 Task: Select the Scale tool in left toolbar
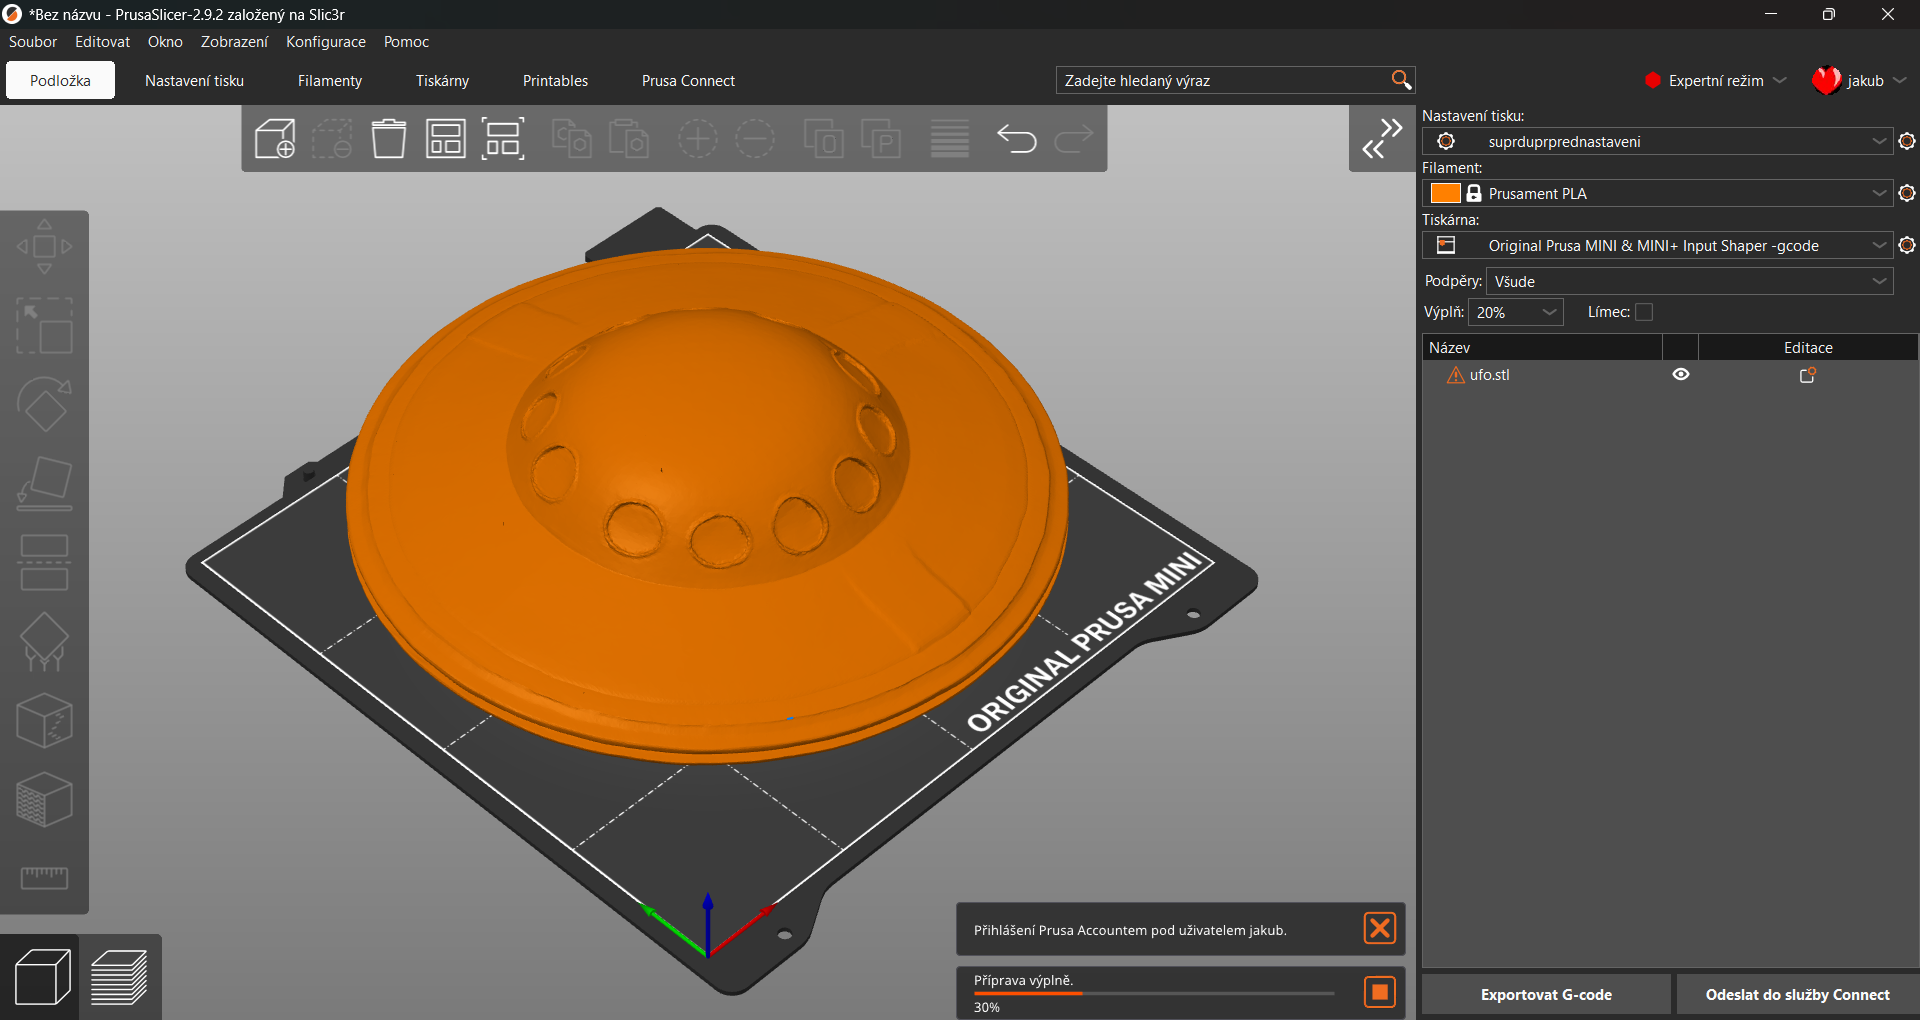click(44, 326)
